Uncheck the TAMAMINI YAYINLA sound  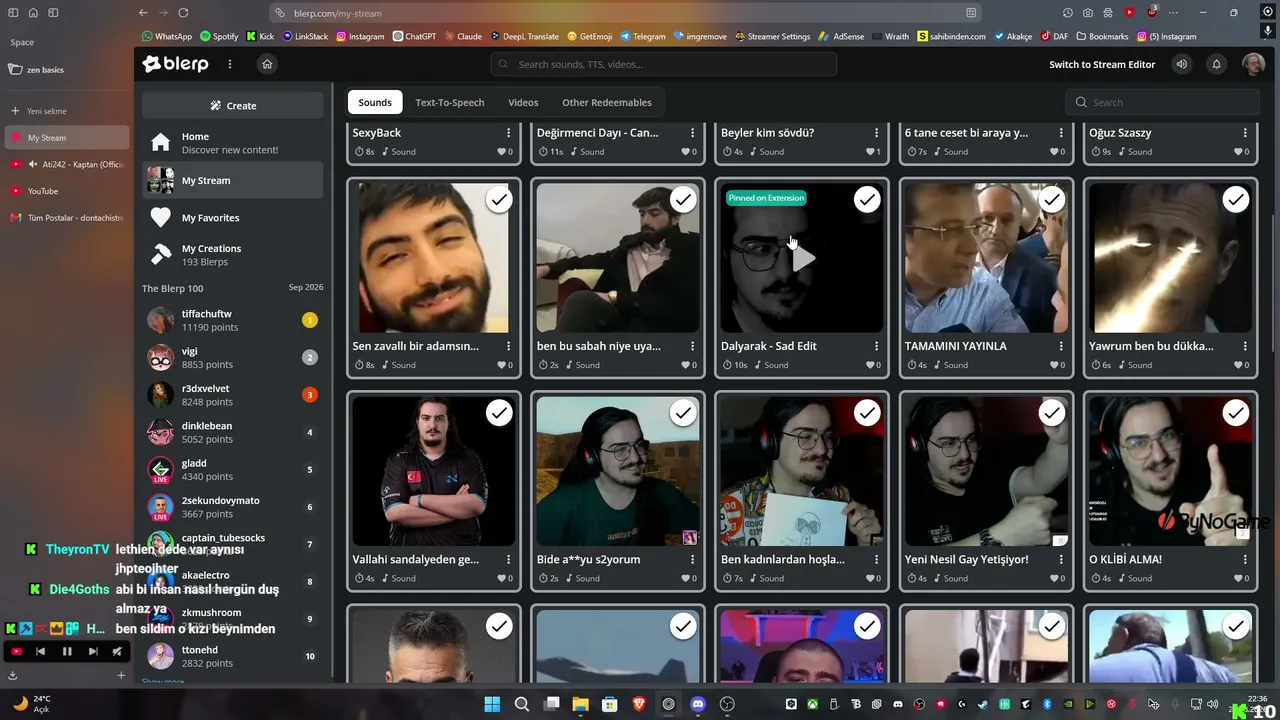(1051, 200)
